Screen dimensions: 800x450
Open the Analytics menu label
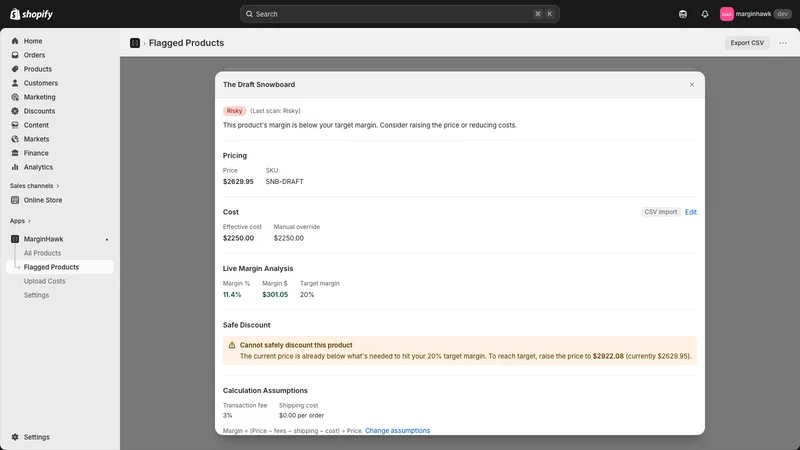(x=38, y=167)
